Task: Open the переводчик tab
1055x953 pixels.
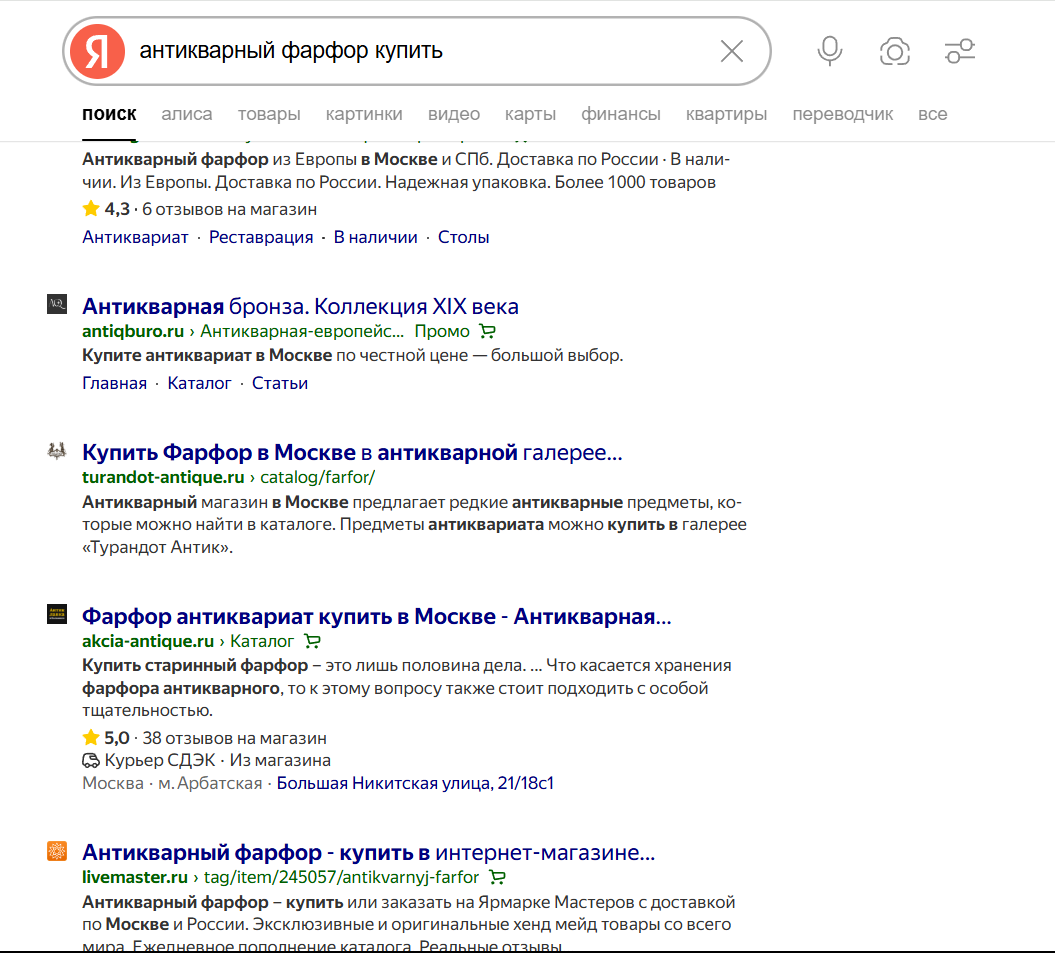Action: pos(842,114)
